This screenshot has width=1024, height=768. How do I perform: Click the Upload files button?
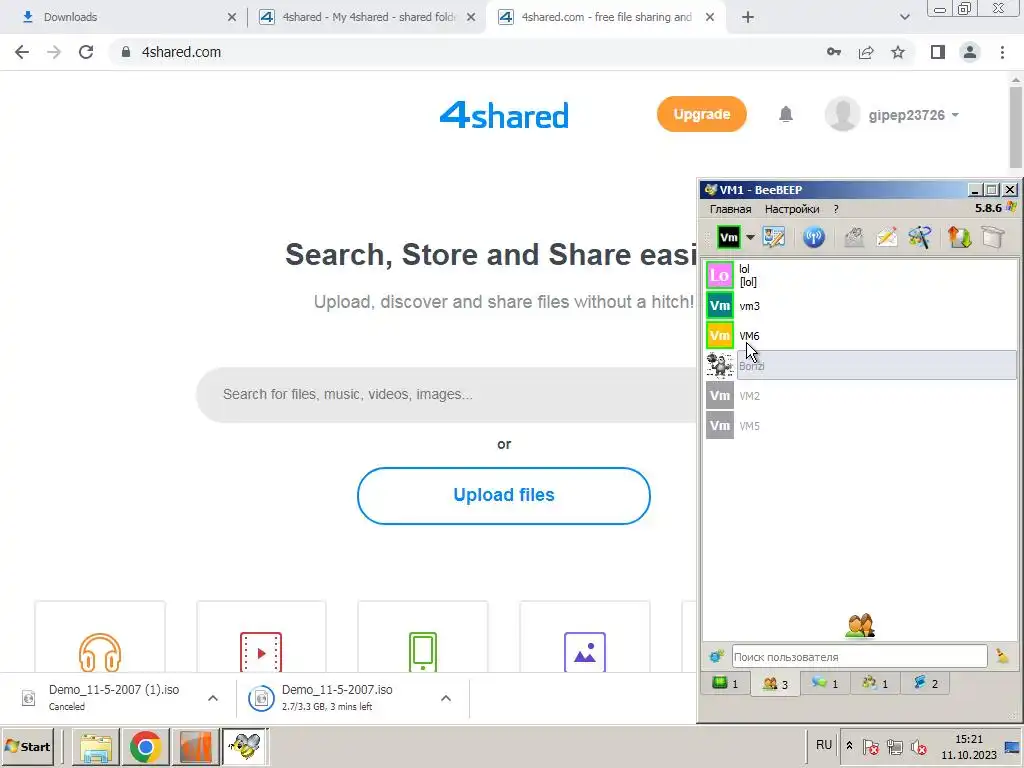[x=504, y=495]
